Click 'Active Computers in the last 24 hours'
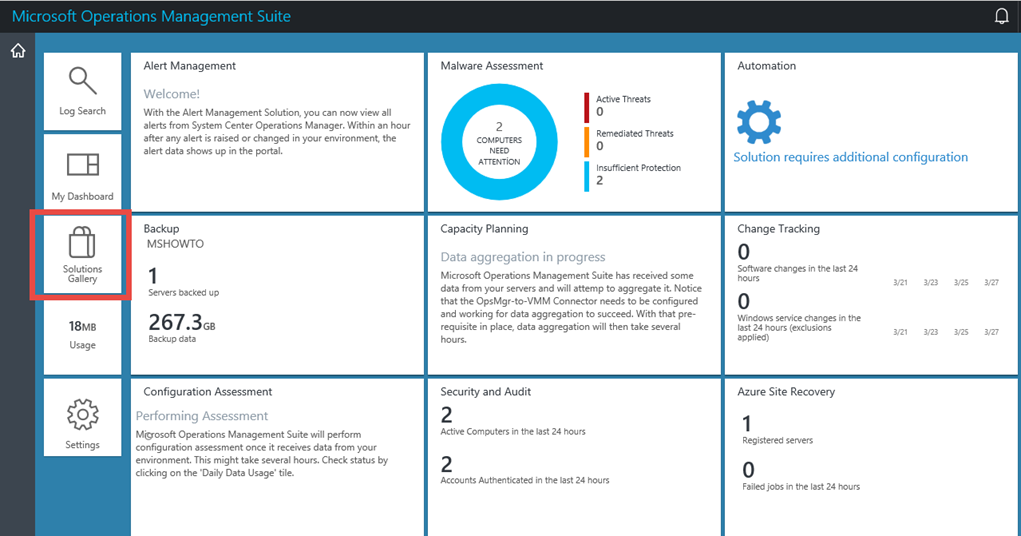The image size is (1021, 536). tap(513, 431)
